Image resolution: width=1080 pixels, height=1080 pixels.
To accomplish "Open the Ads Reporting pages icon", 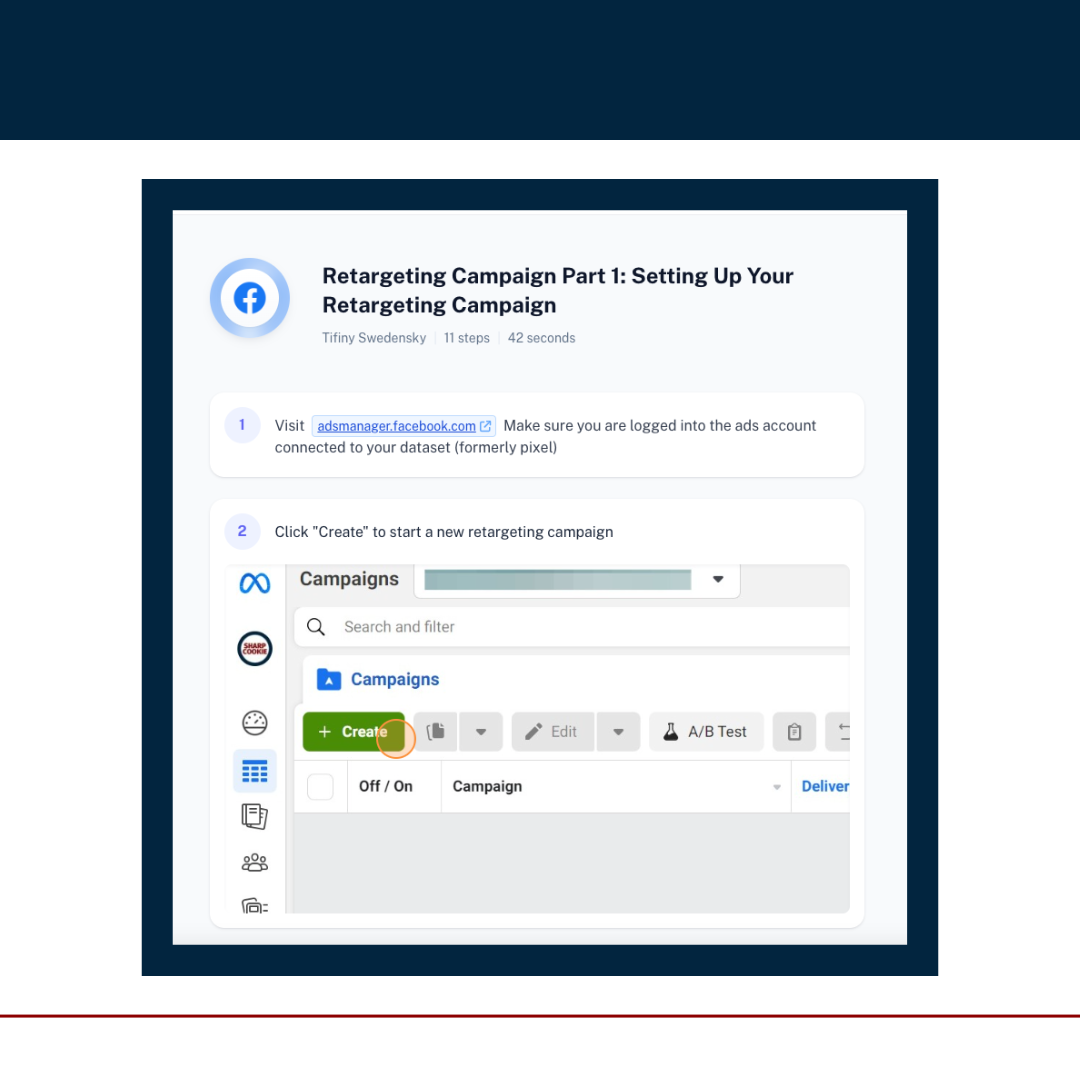I will point(255,816).
